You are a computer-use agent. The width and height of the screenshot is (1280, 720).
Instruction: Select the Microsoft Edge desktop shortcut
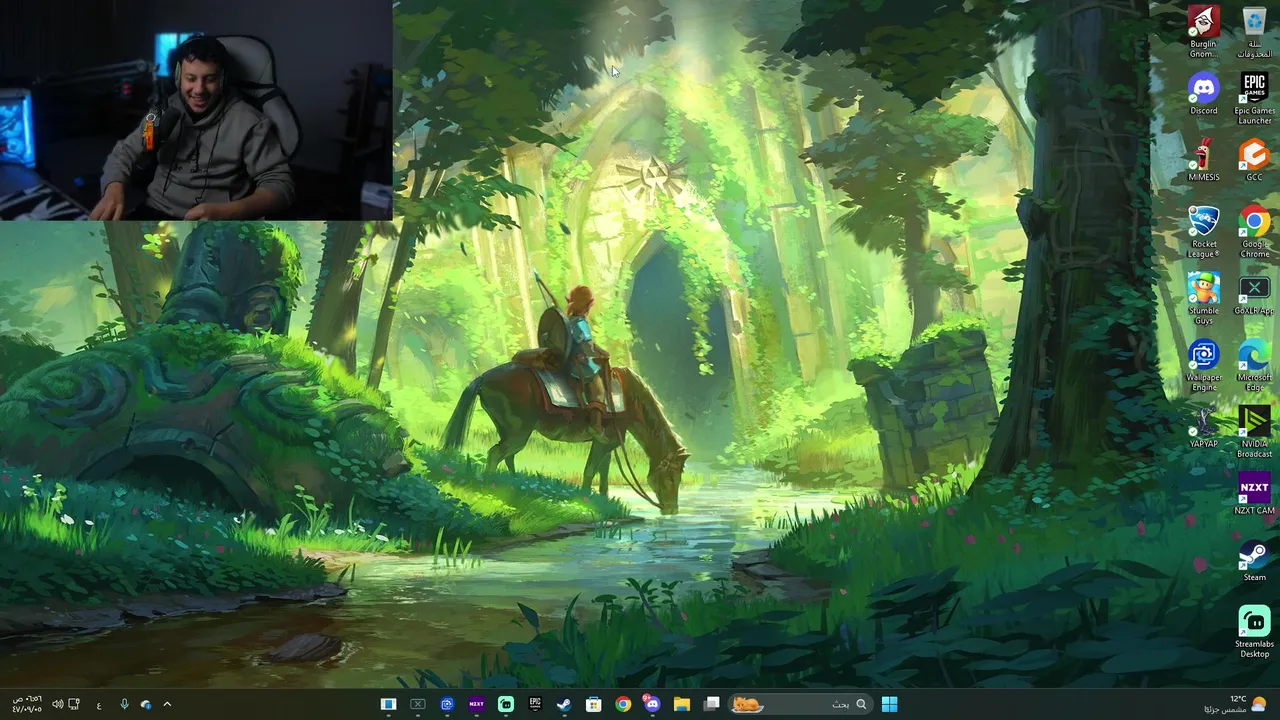click(x=1254, y=365)
